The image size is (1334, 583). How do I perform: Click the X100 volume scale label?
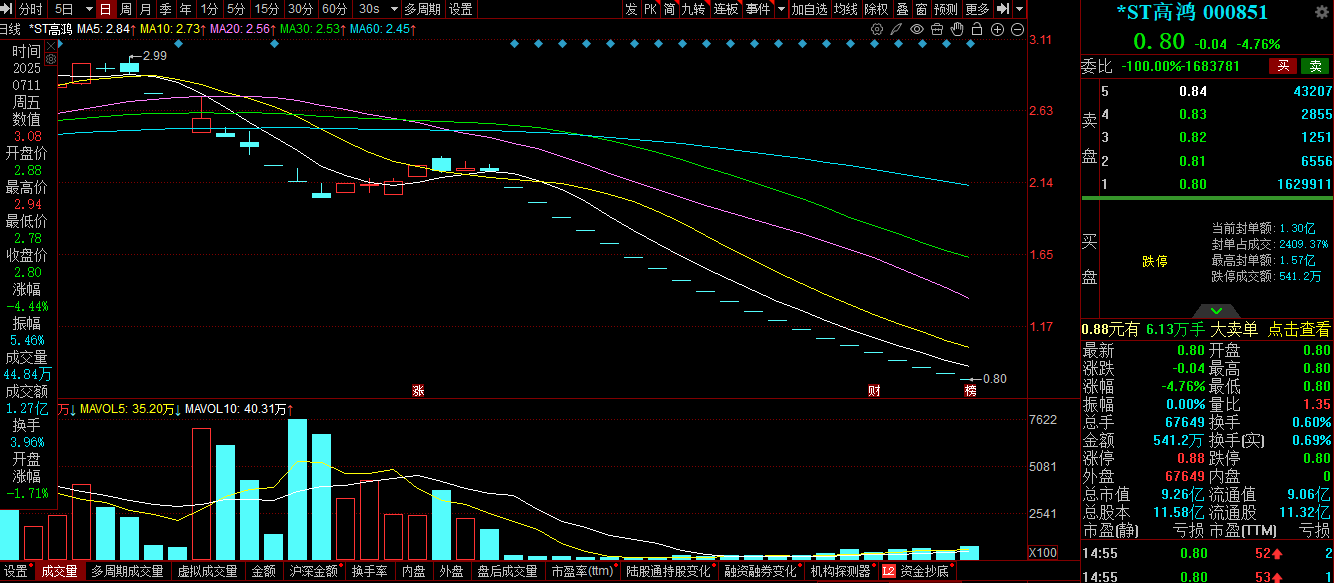(1044, 552)
